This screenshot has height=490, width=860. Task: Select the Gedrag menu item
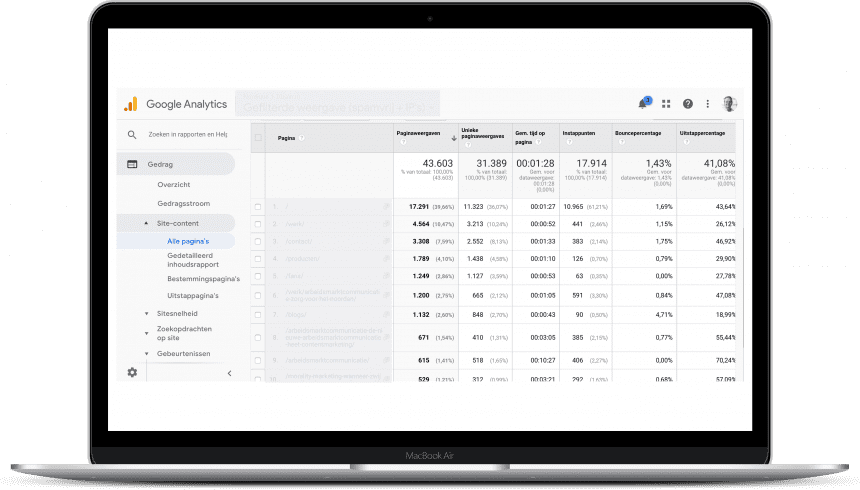[x=176, y=164]
